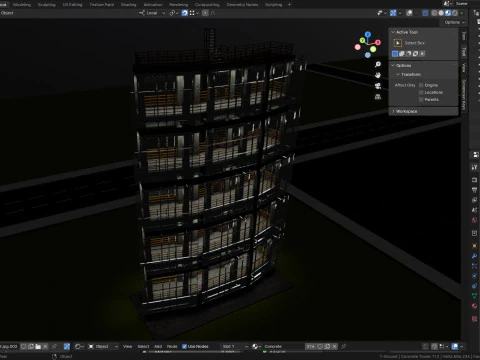This screenshot has height=360, width=480.
Task: Open the shading options dropdown arrow
Action: click(462, 13)
